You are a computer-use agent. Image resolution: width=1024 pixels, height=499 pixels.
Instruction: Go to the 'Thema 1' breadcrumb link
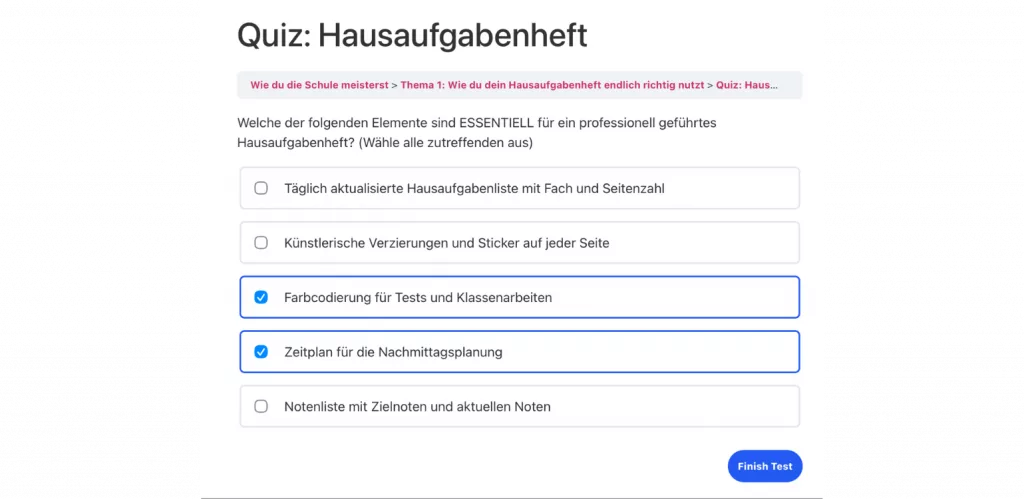[x=552, y=85]
